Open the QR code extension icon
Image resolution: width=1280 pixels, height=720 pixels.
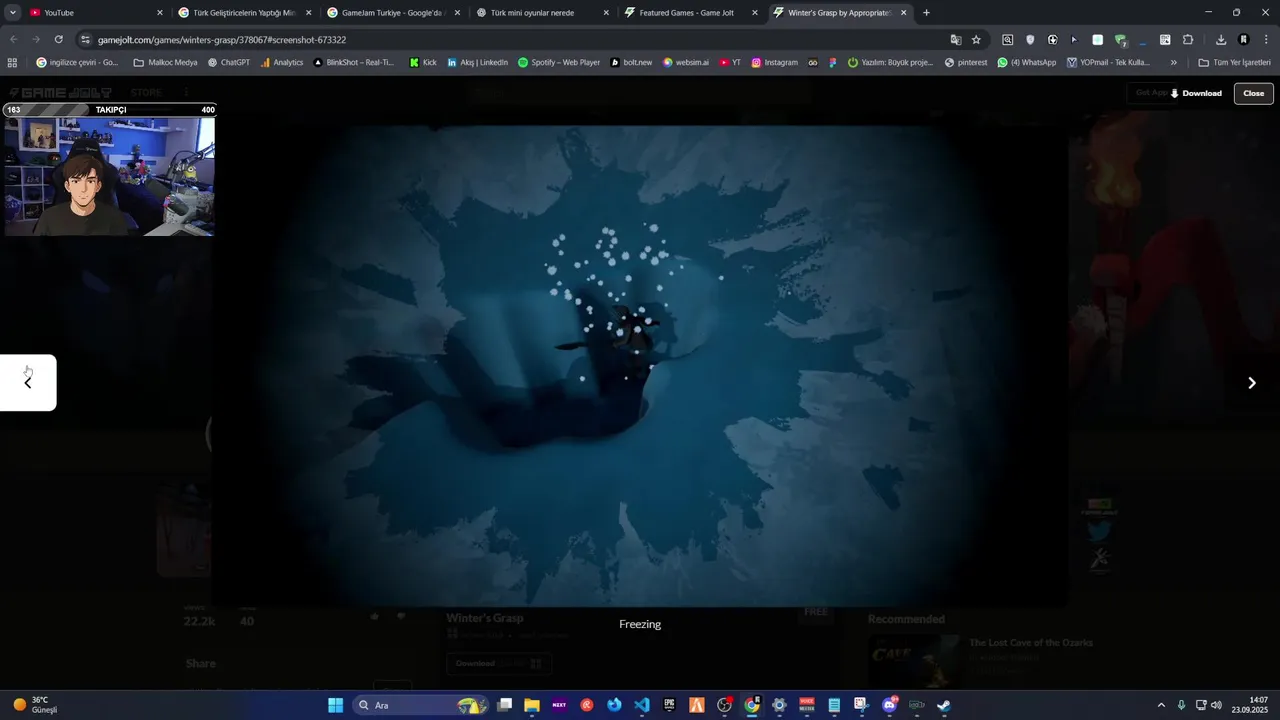point(1165,40)
